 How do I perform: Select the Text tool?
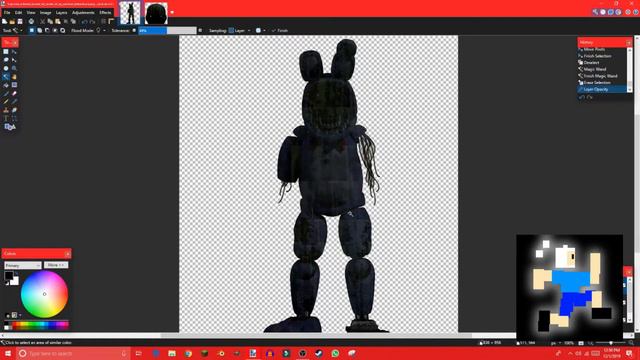(6, 118)
